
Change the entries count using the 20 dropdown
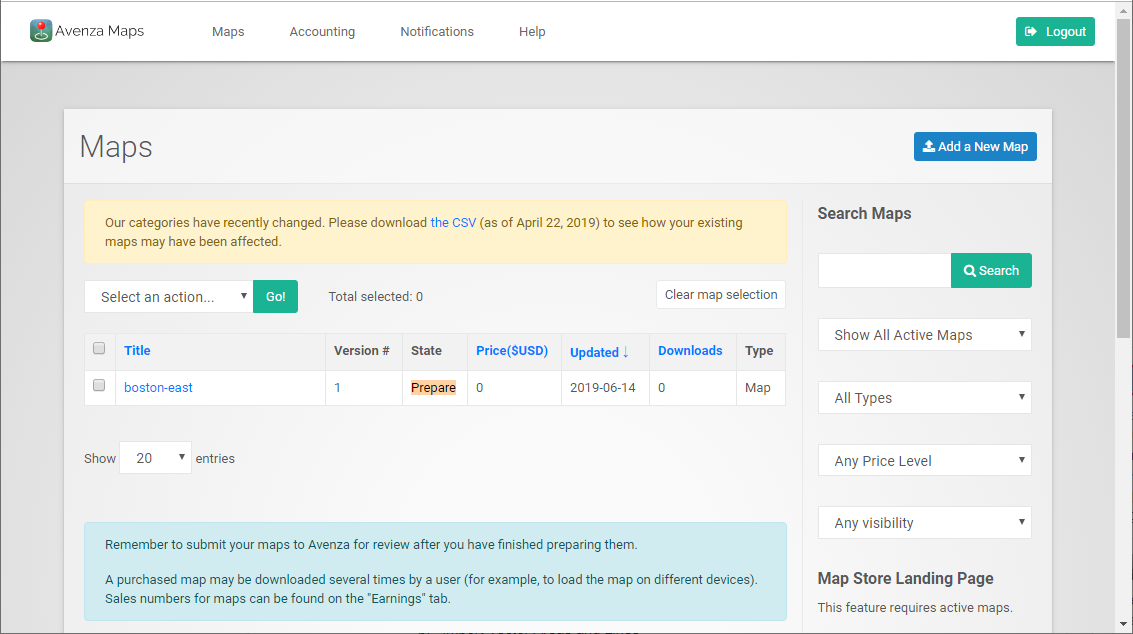pyautogui.click(x=155, y=457)
